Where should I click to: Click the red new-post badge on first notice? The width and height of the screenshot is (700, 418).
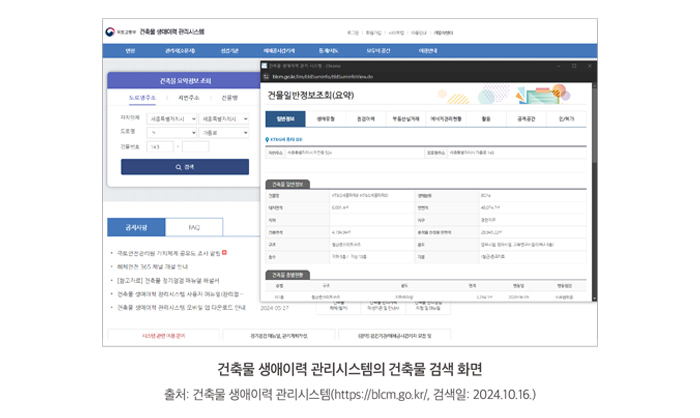(225, 254)
